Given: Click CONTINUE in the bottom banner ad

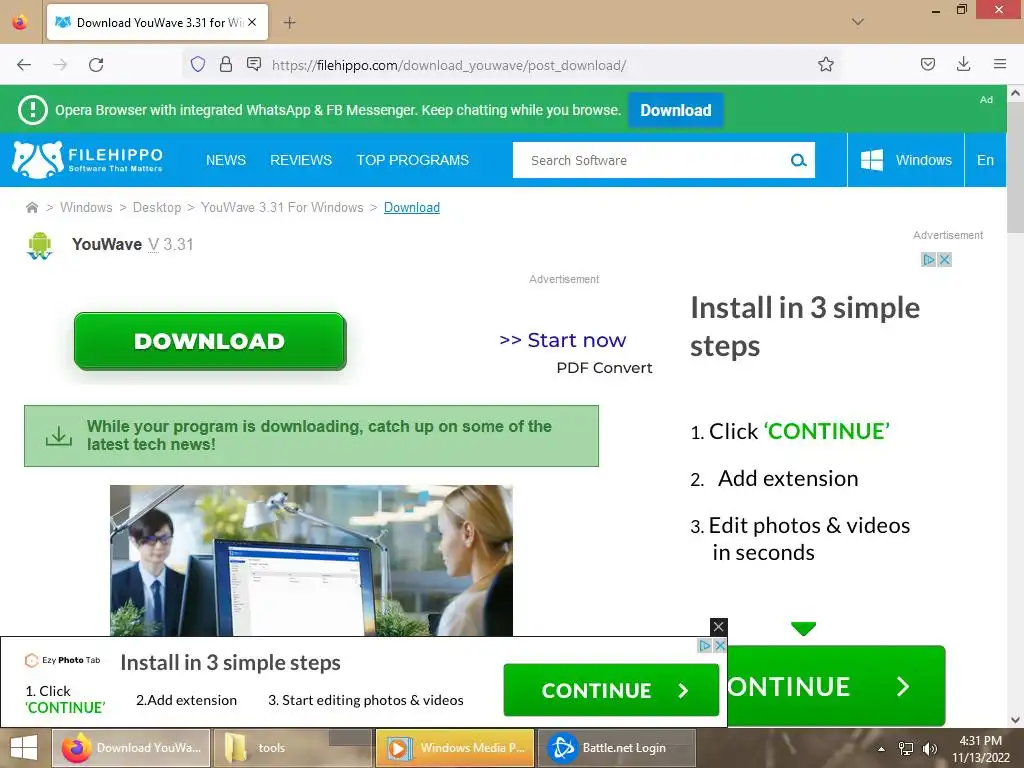Looking at the screenshot, I should click(x=611, y=690).
